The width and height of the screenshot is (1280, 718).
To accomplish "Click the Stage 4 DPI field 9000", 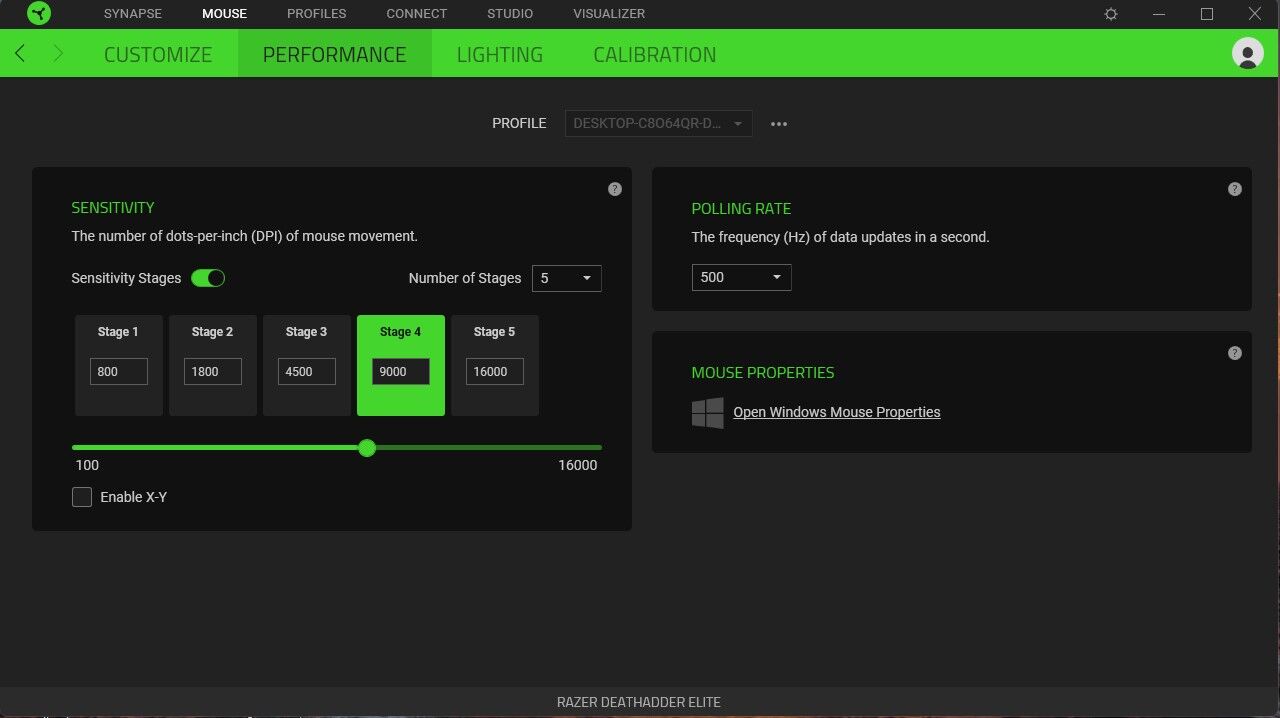I will pos(401,371).
